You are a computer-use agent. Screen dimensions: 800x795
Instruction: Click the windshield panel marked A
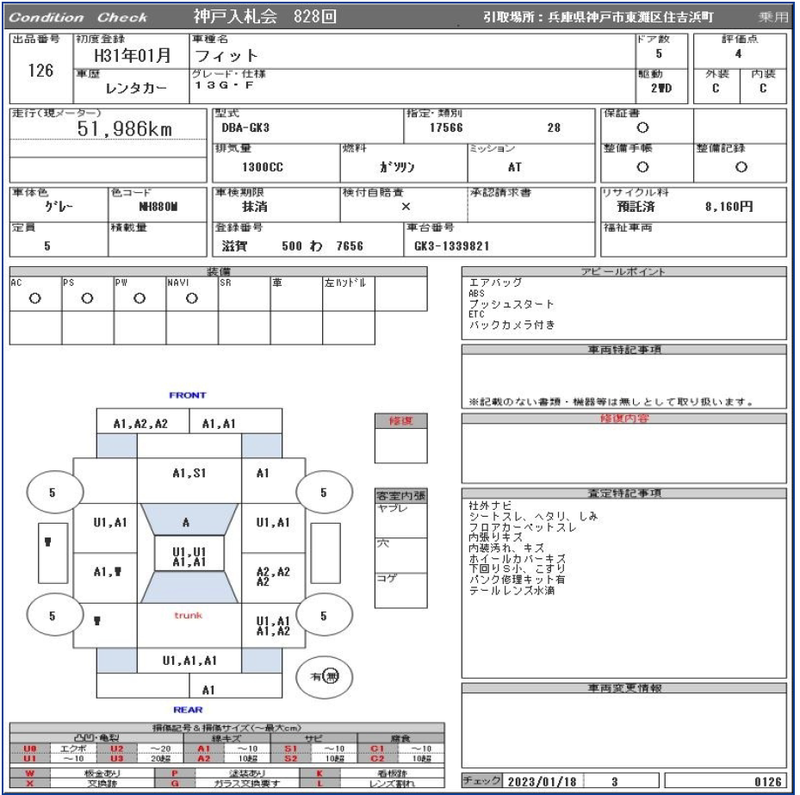pos(189,519)
